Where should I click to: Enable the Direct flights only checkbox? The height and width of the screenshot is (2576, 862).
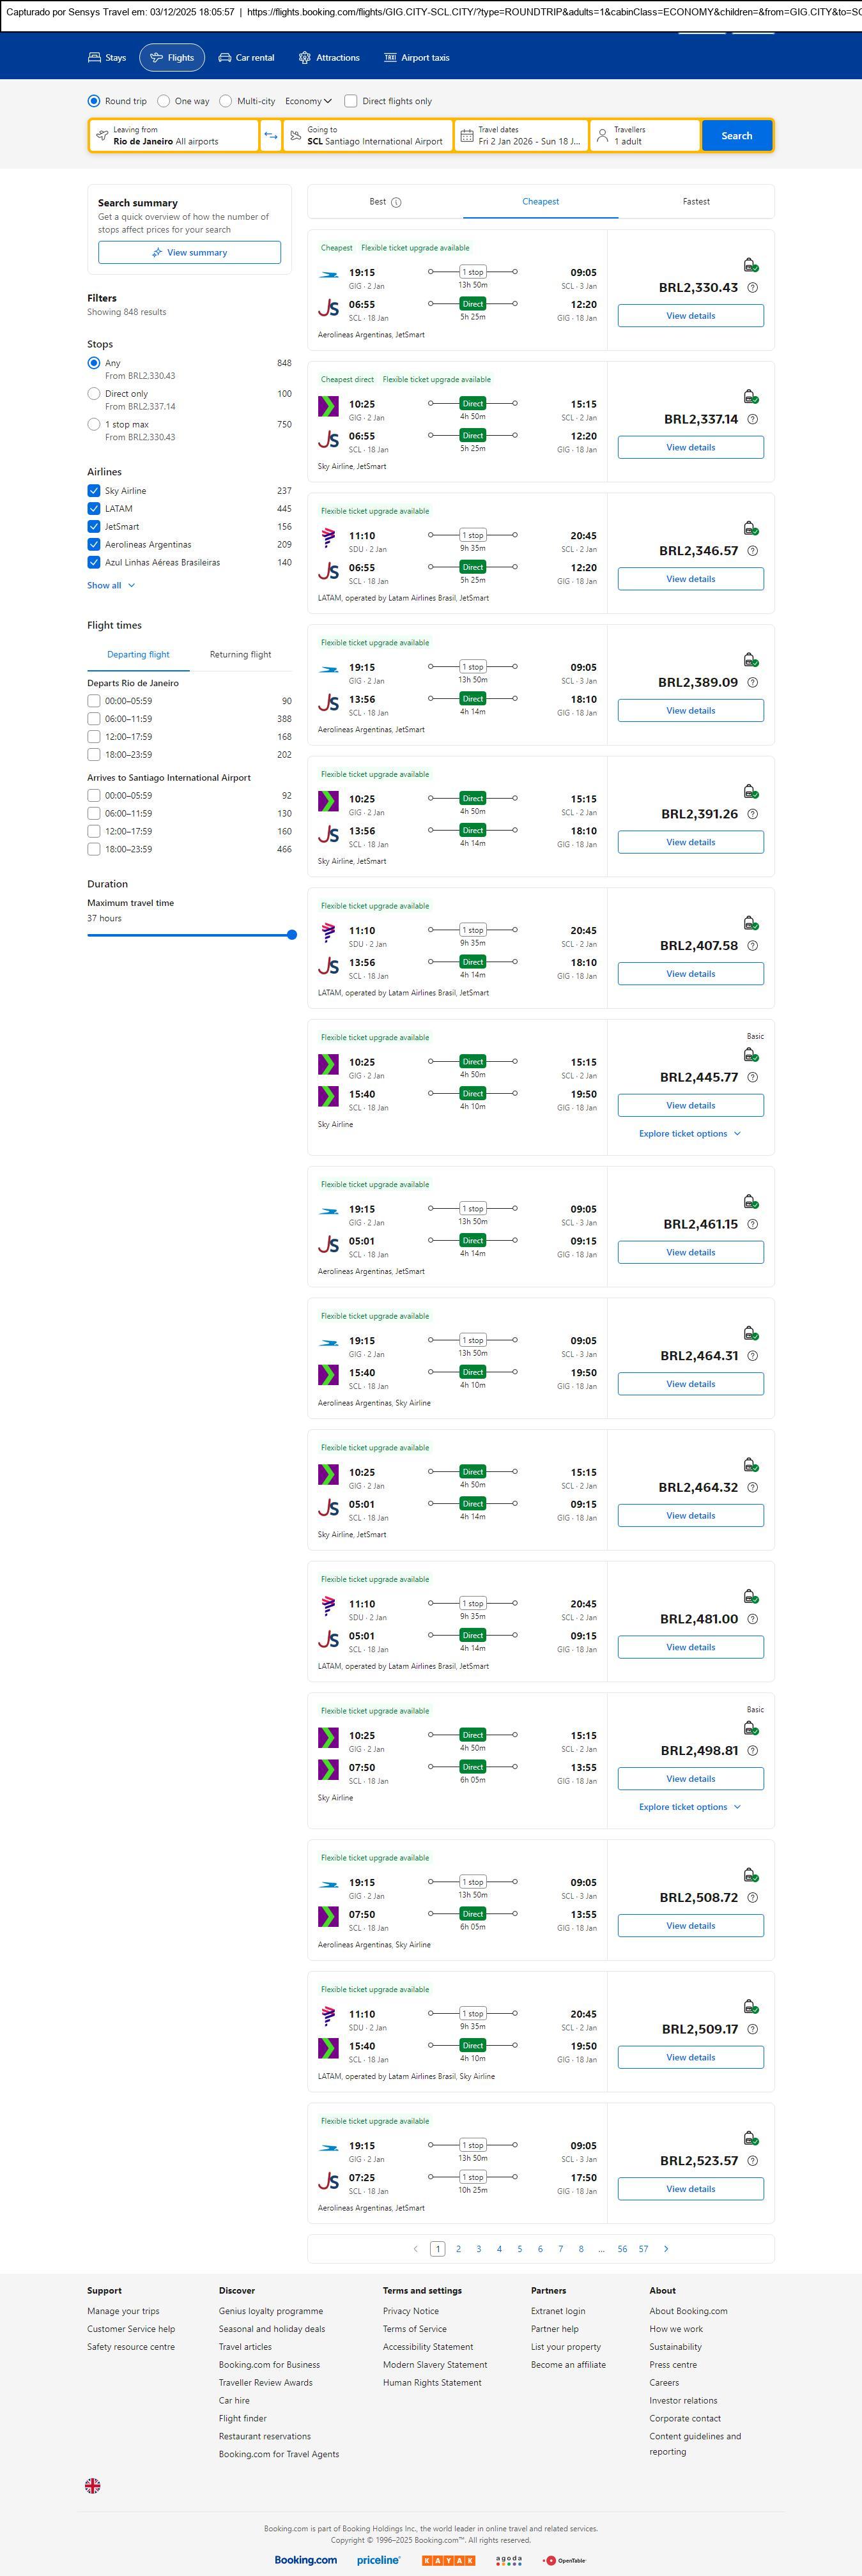(x=351, y=101)
